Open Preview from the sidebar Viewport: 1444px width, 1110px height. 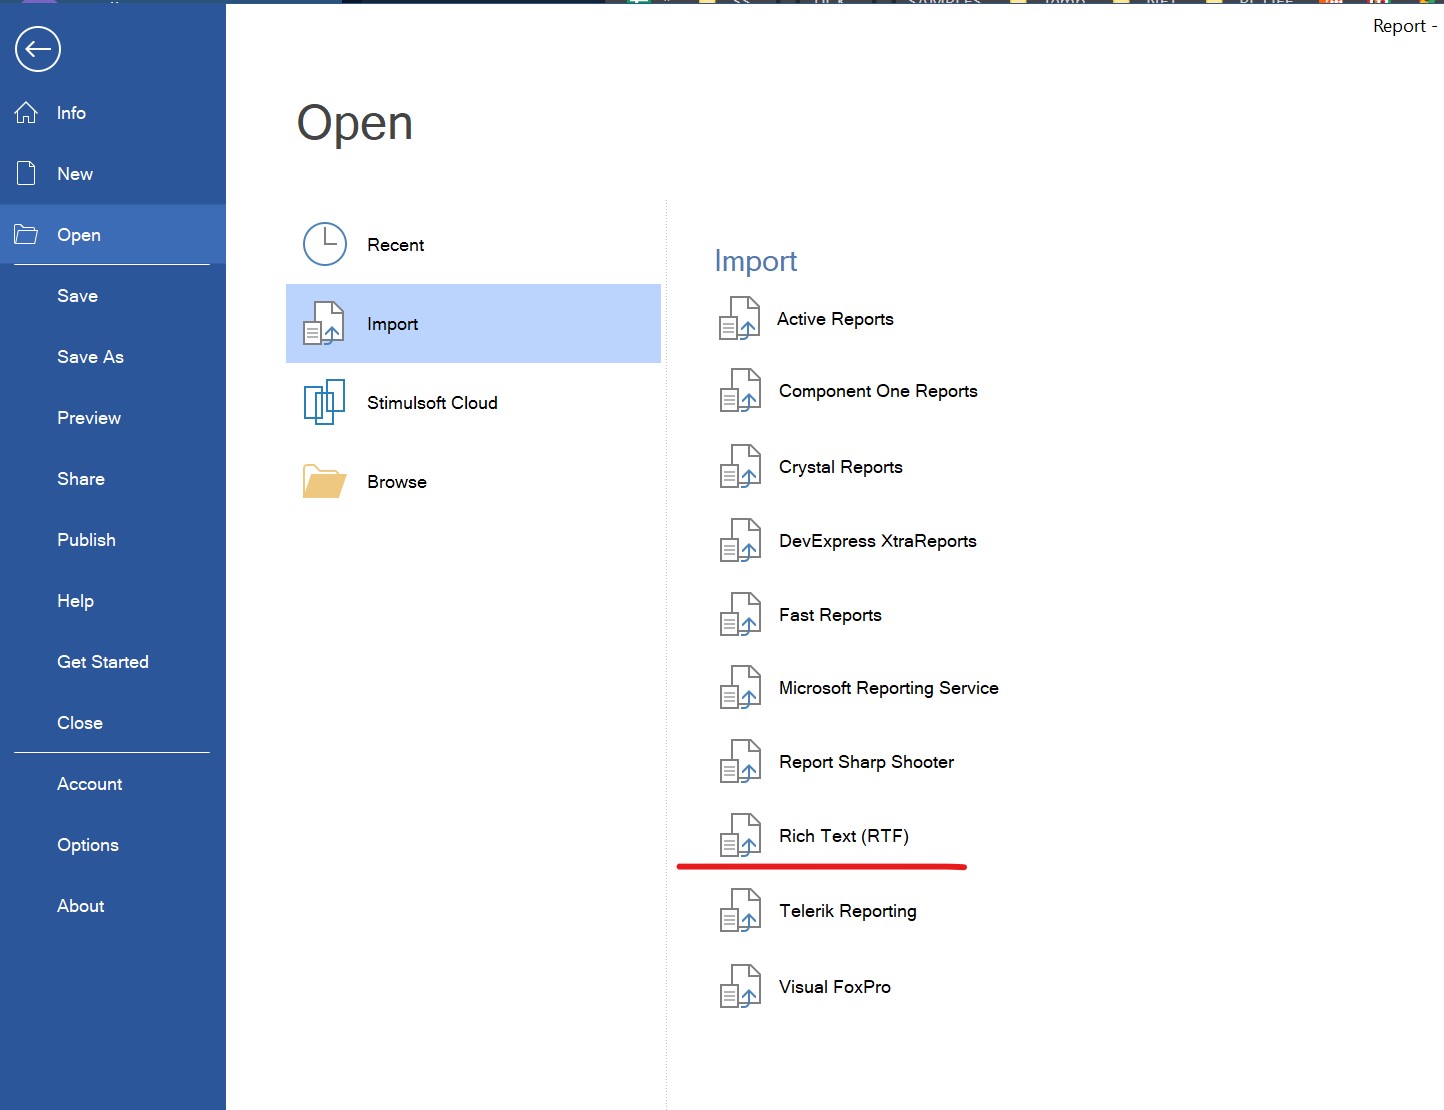click(x=89, y=418)
